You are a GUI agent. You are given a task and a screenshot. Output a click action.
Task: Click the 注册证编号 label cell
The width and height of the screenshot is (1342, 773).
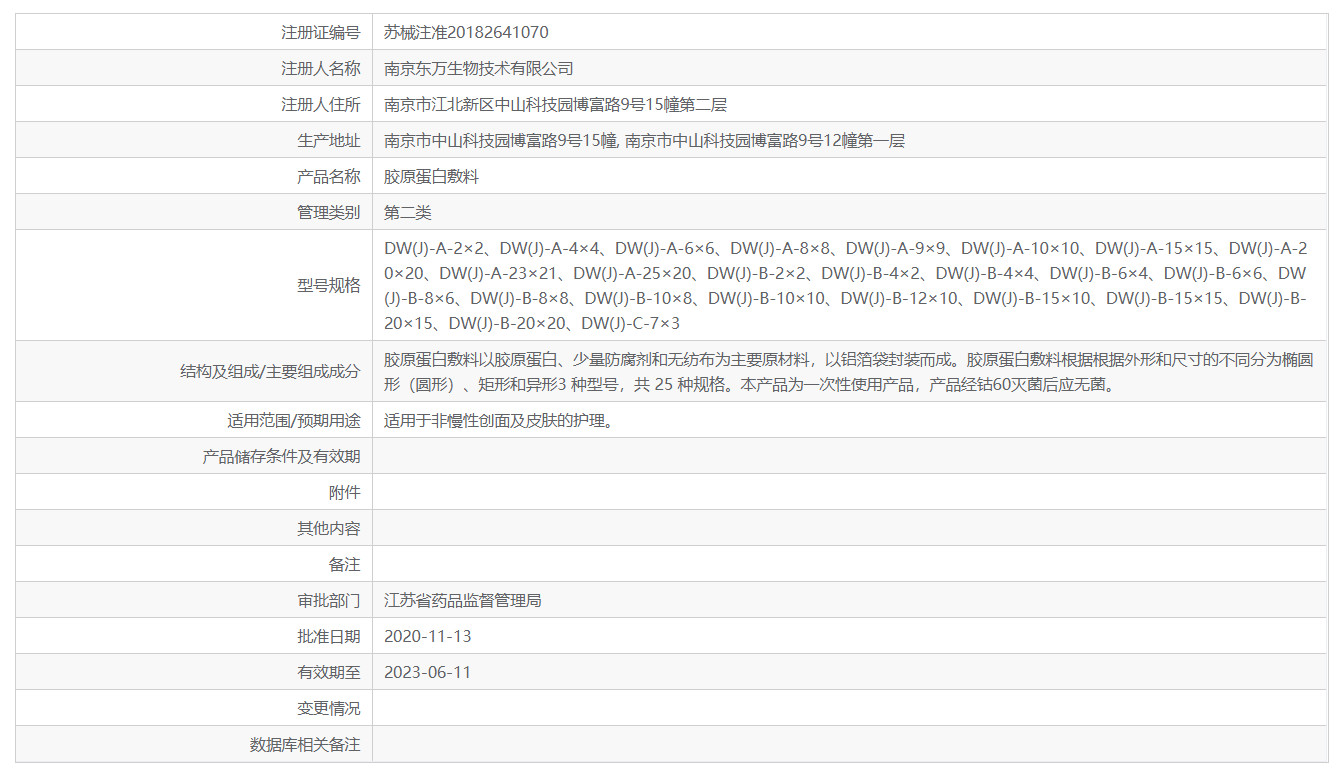(x=194, y=32)
